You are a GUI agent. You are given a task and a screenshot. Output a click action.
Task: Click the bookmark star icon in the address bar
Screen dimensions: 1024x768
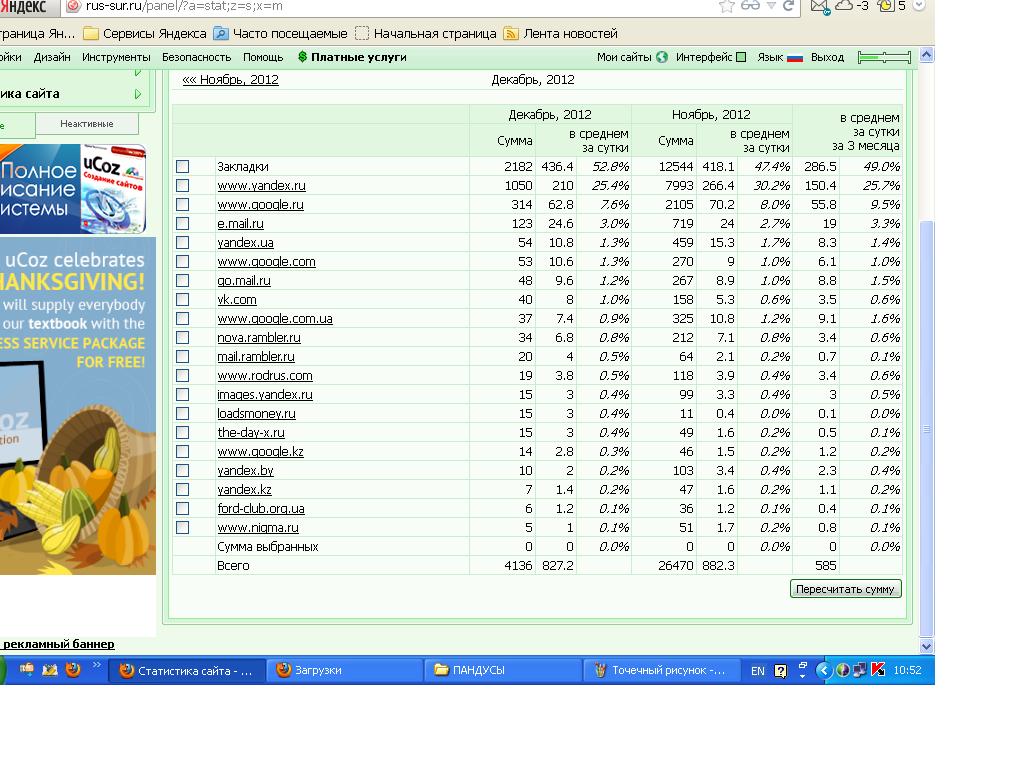pos(726,6)
